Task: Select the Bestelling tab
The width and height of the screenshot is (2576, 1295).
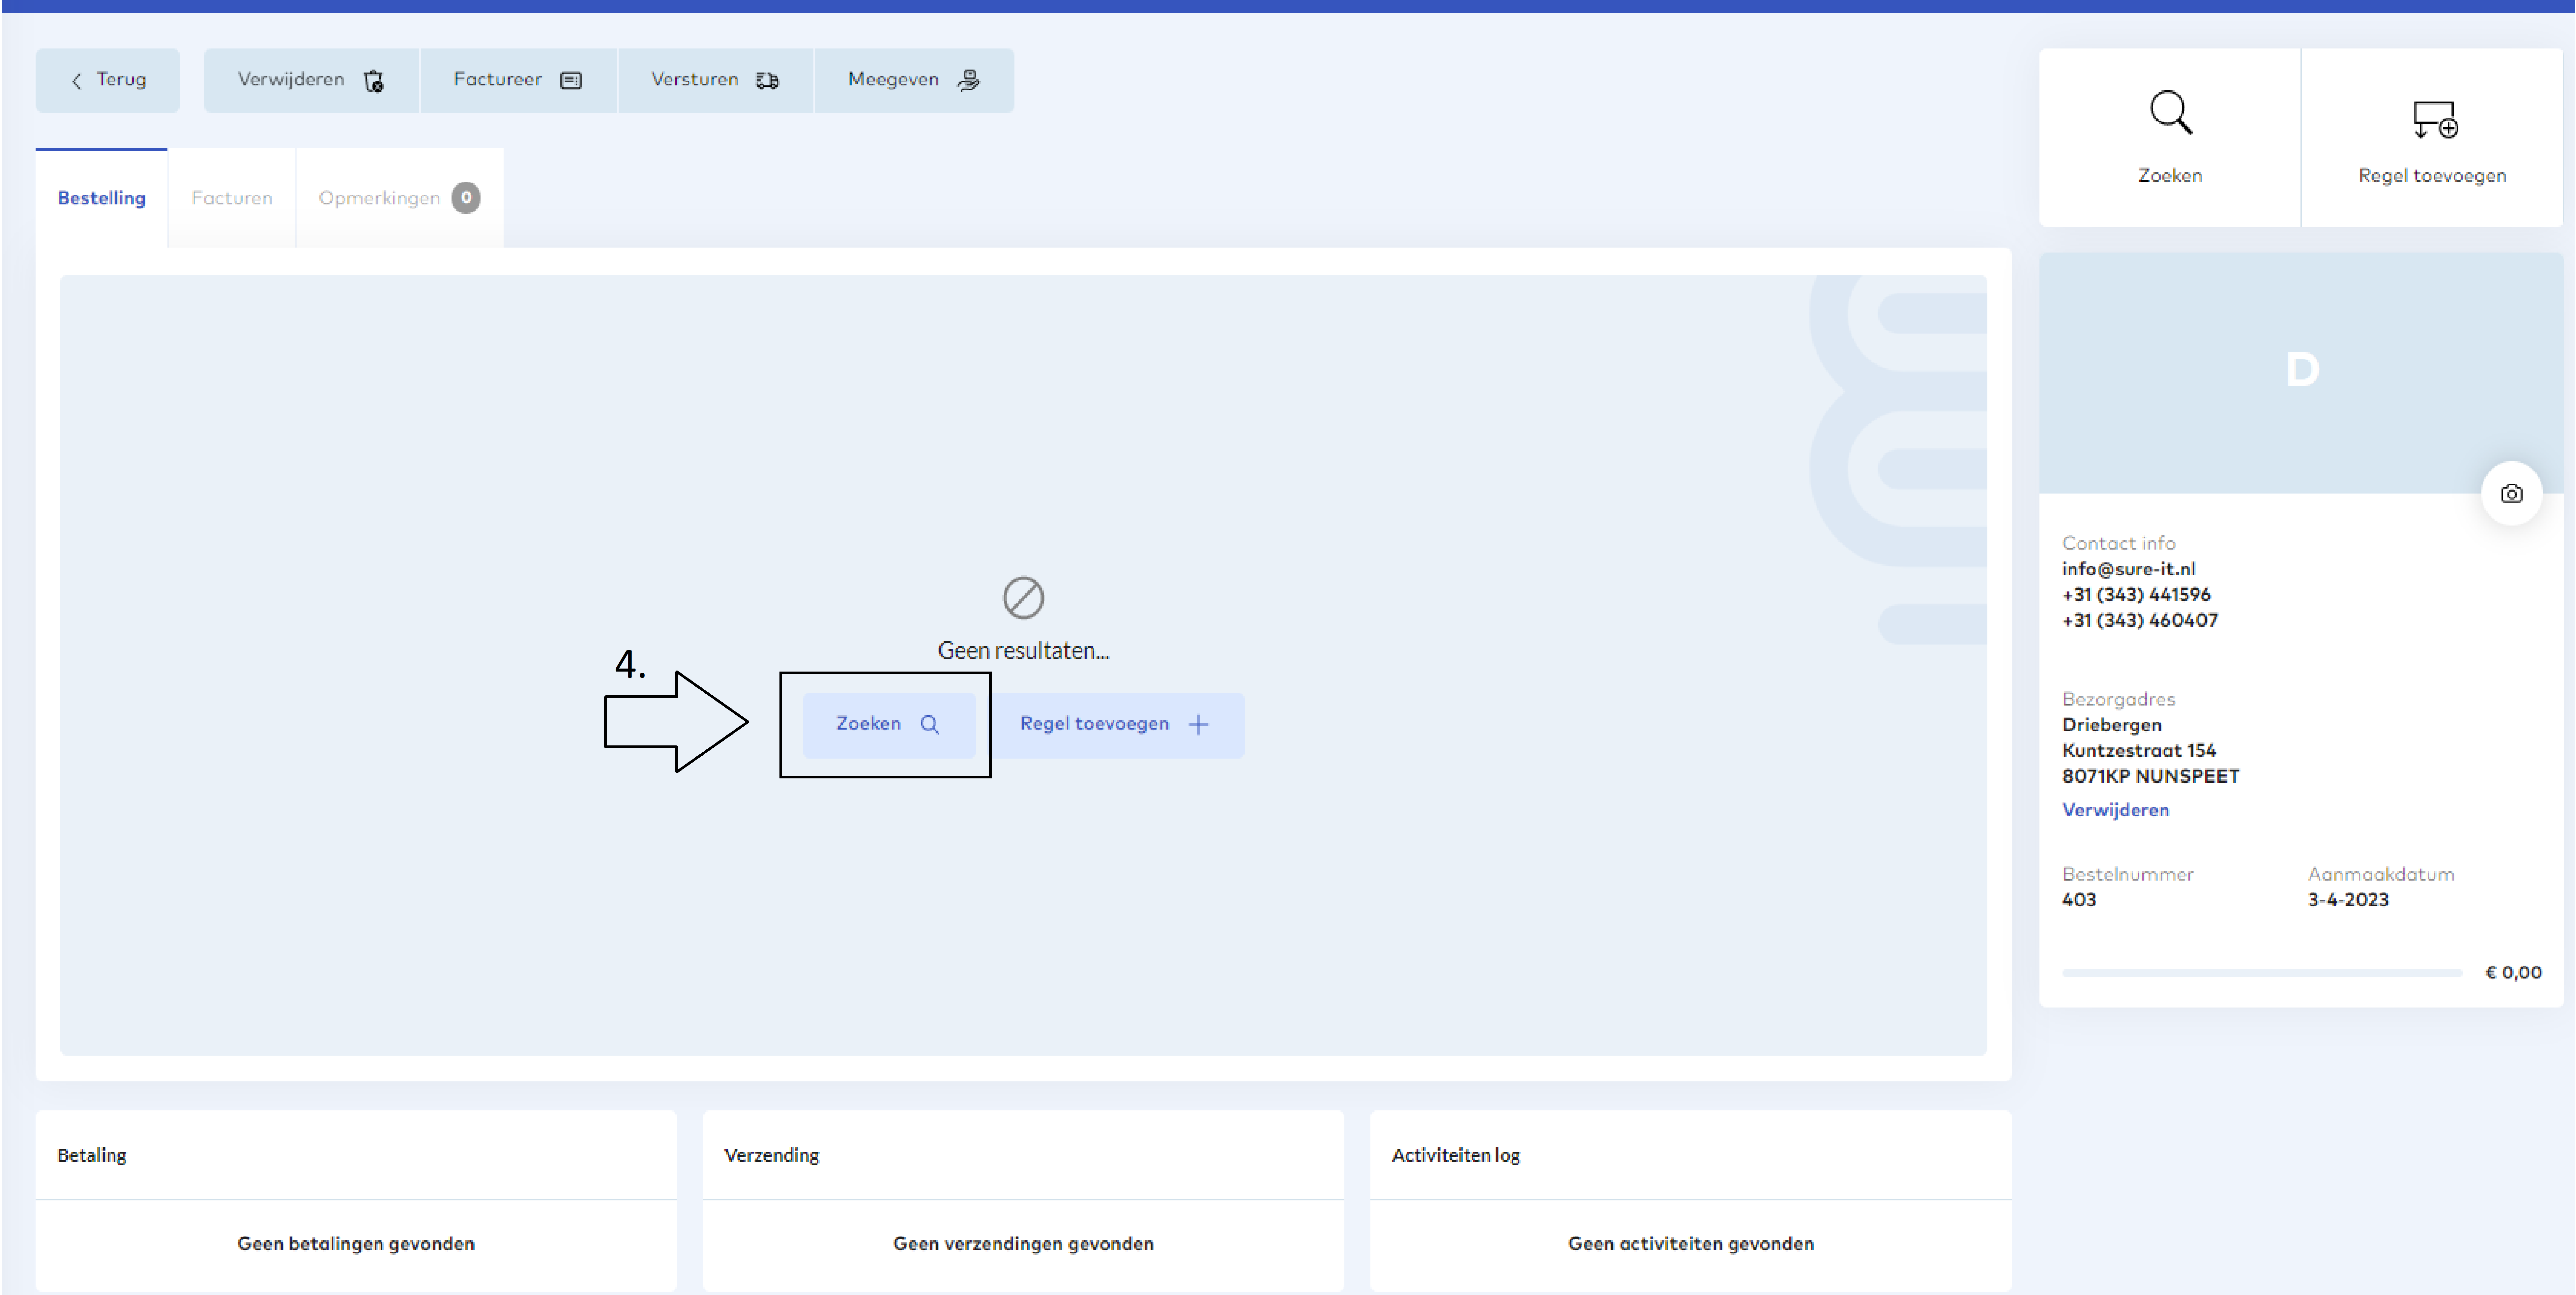Action: (101, 198)
